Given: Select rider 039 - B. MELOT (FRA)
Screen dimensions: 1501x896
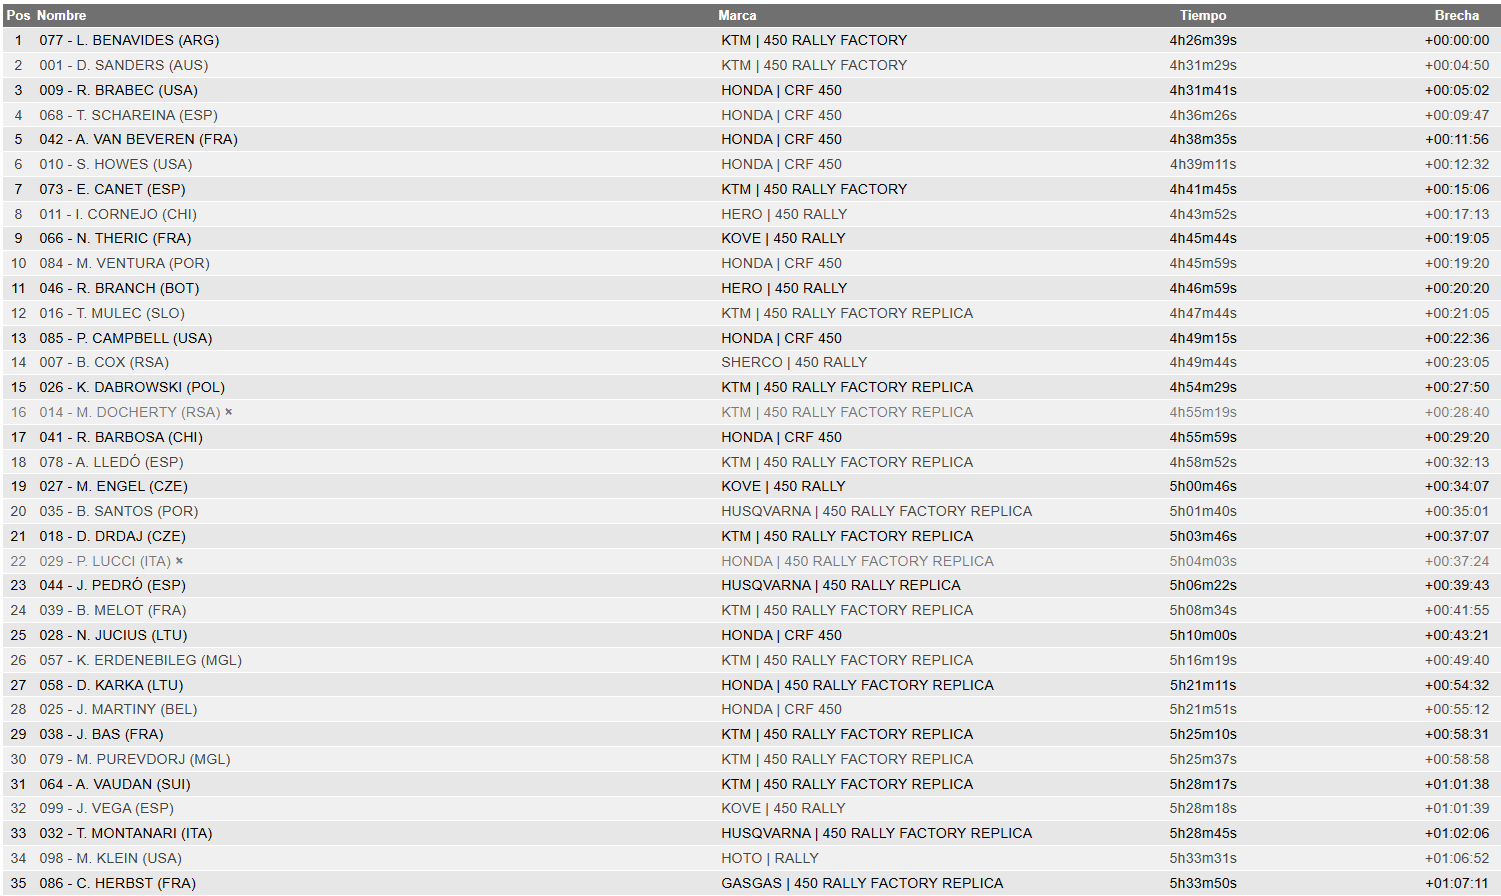Looking at the screenshot, I should click(113, 610).
